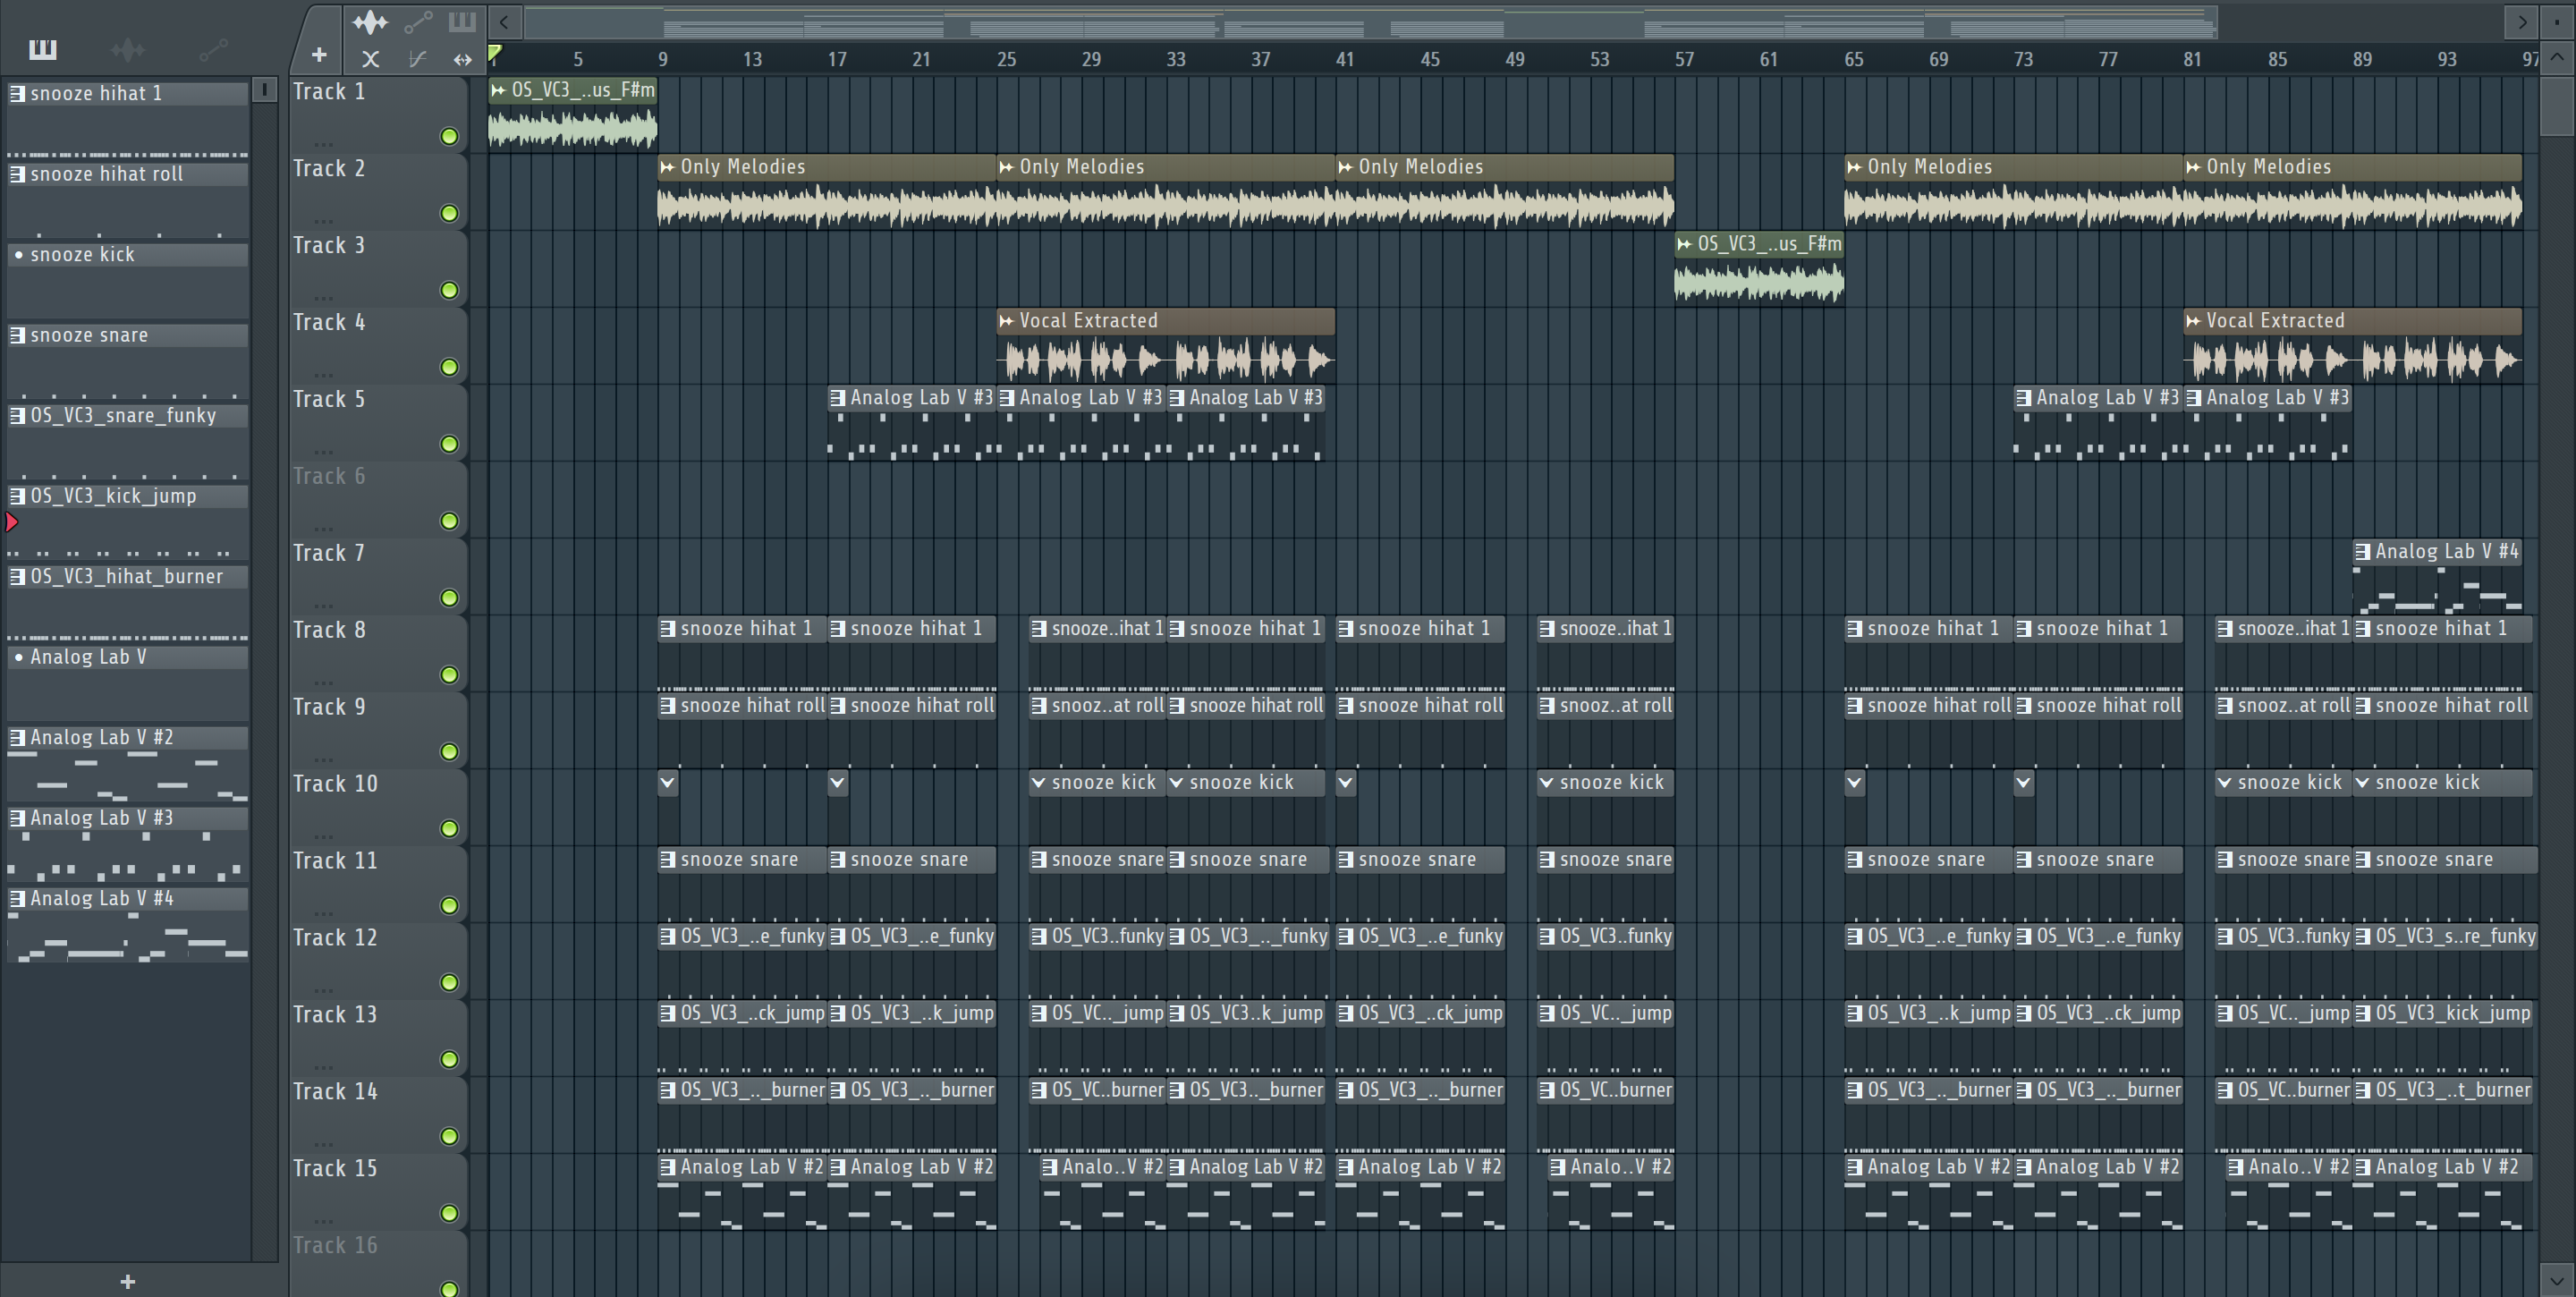2576x1297 pixels.
Task: Click the X-shaped crossfade icon above the tracks
Action: pyautogui.click(x=370, y=59)
